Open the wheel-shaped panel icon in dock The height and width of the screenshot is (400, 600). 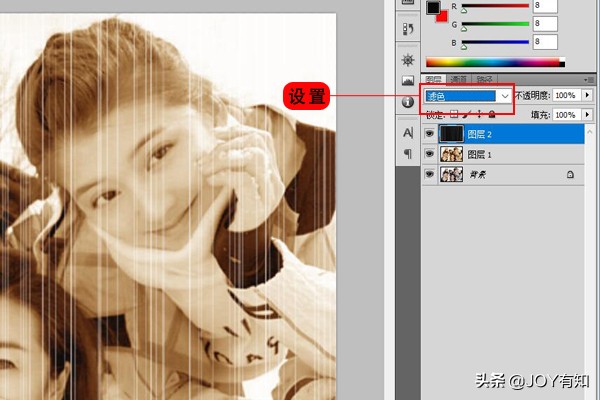pos(408,60)
